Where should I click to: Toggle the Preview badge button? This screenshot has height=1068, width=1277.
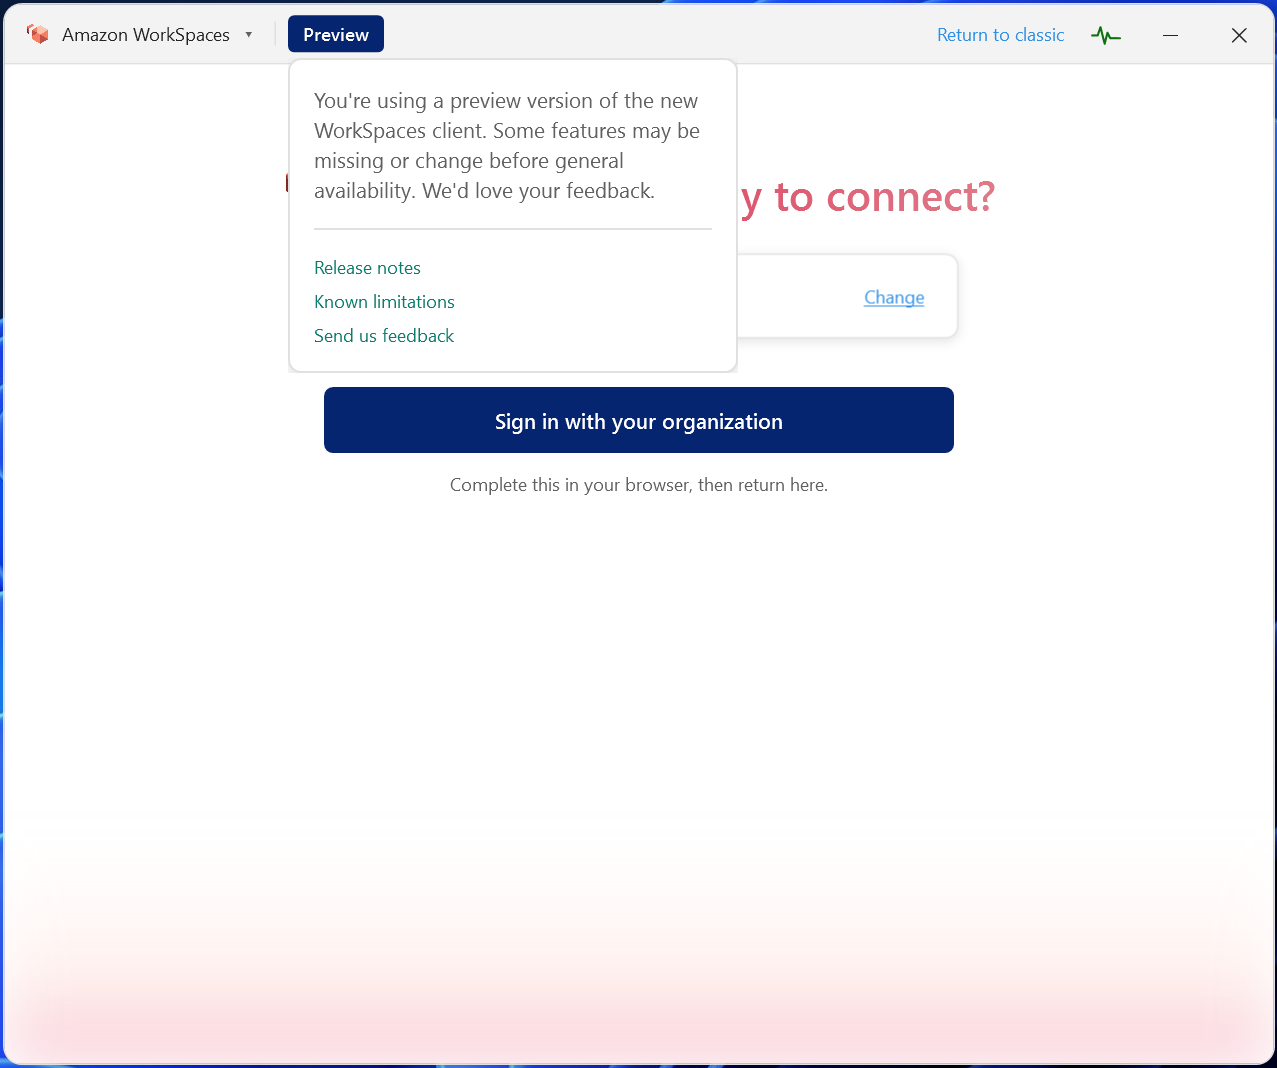coord(336,35)
